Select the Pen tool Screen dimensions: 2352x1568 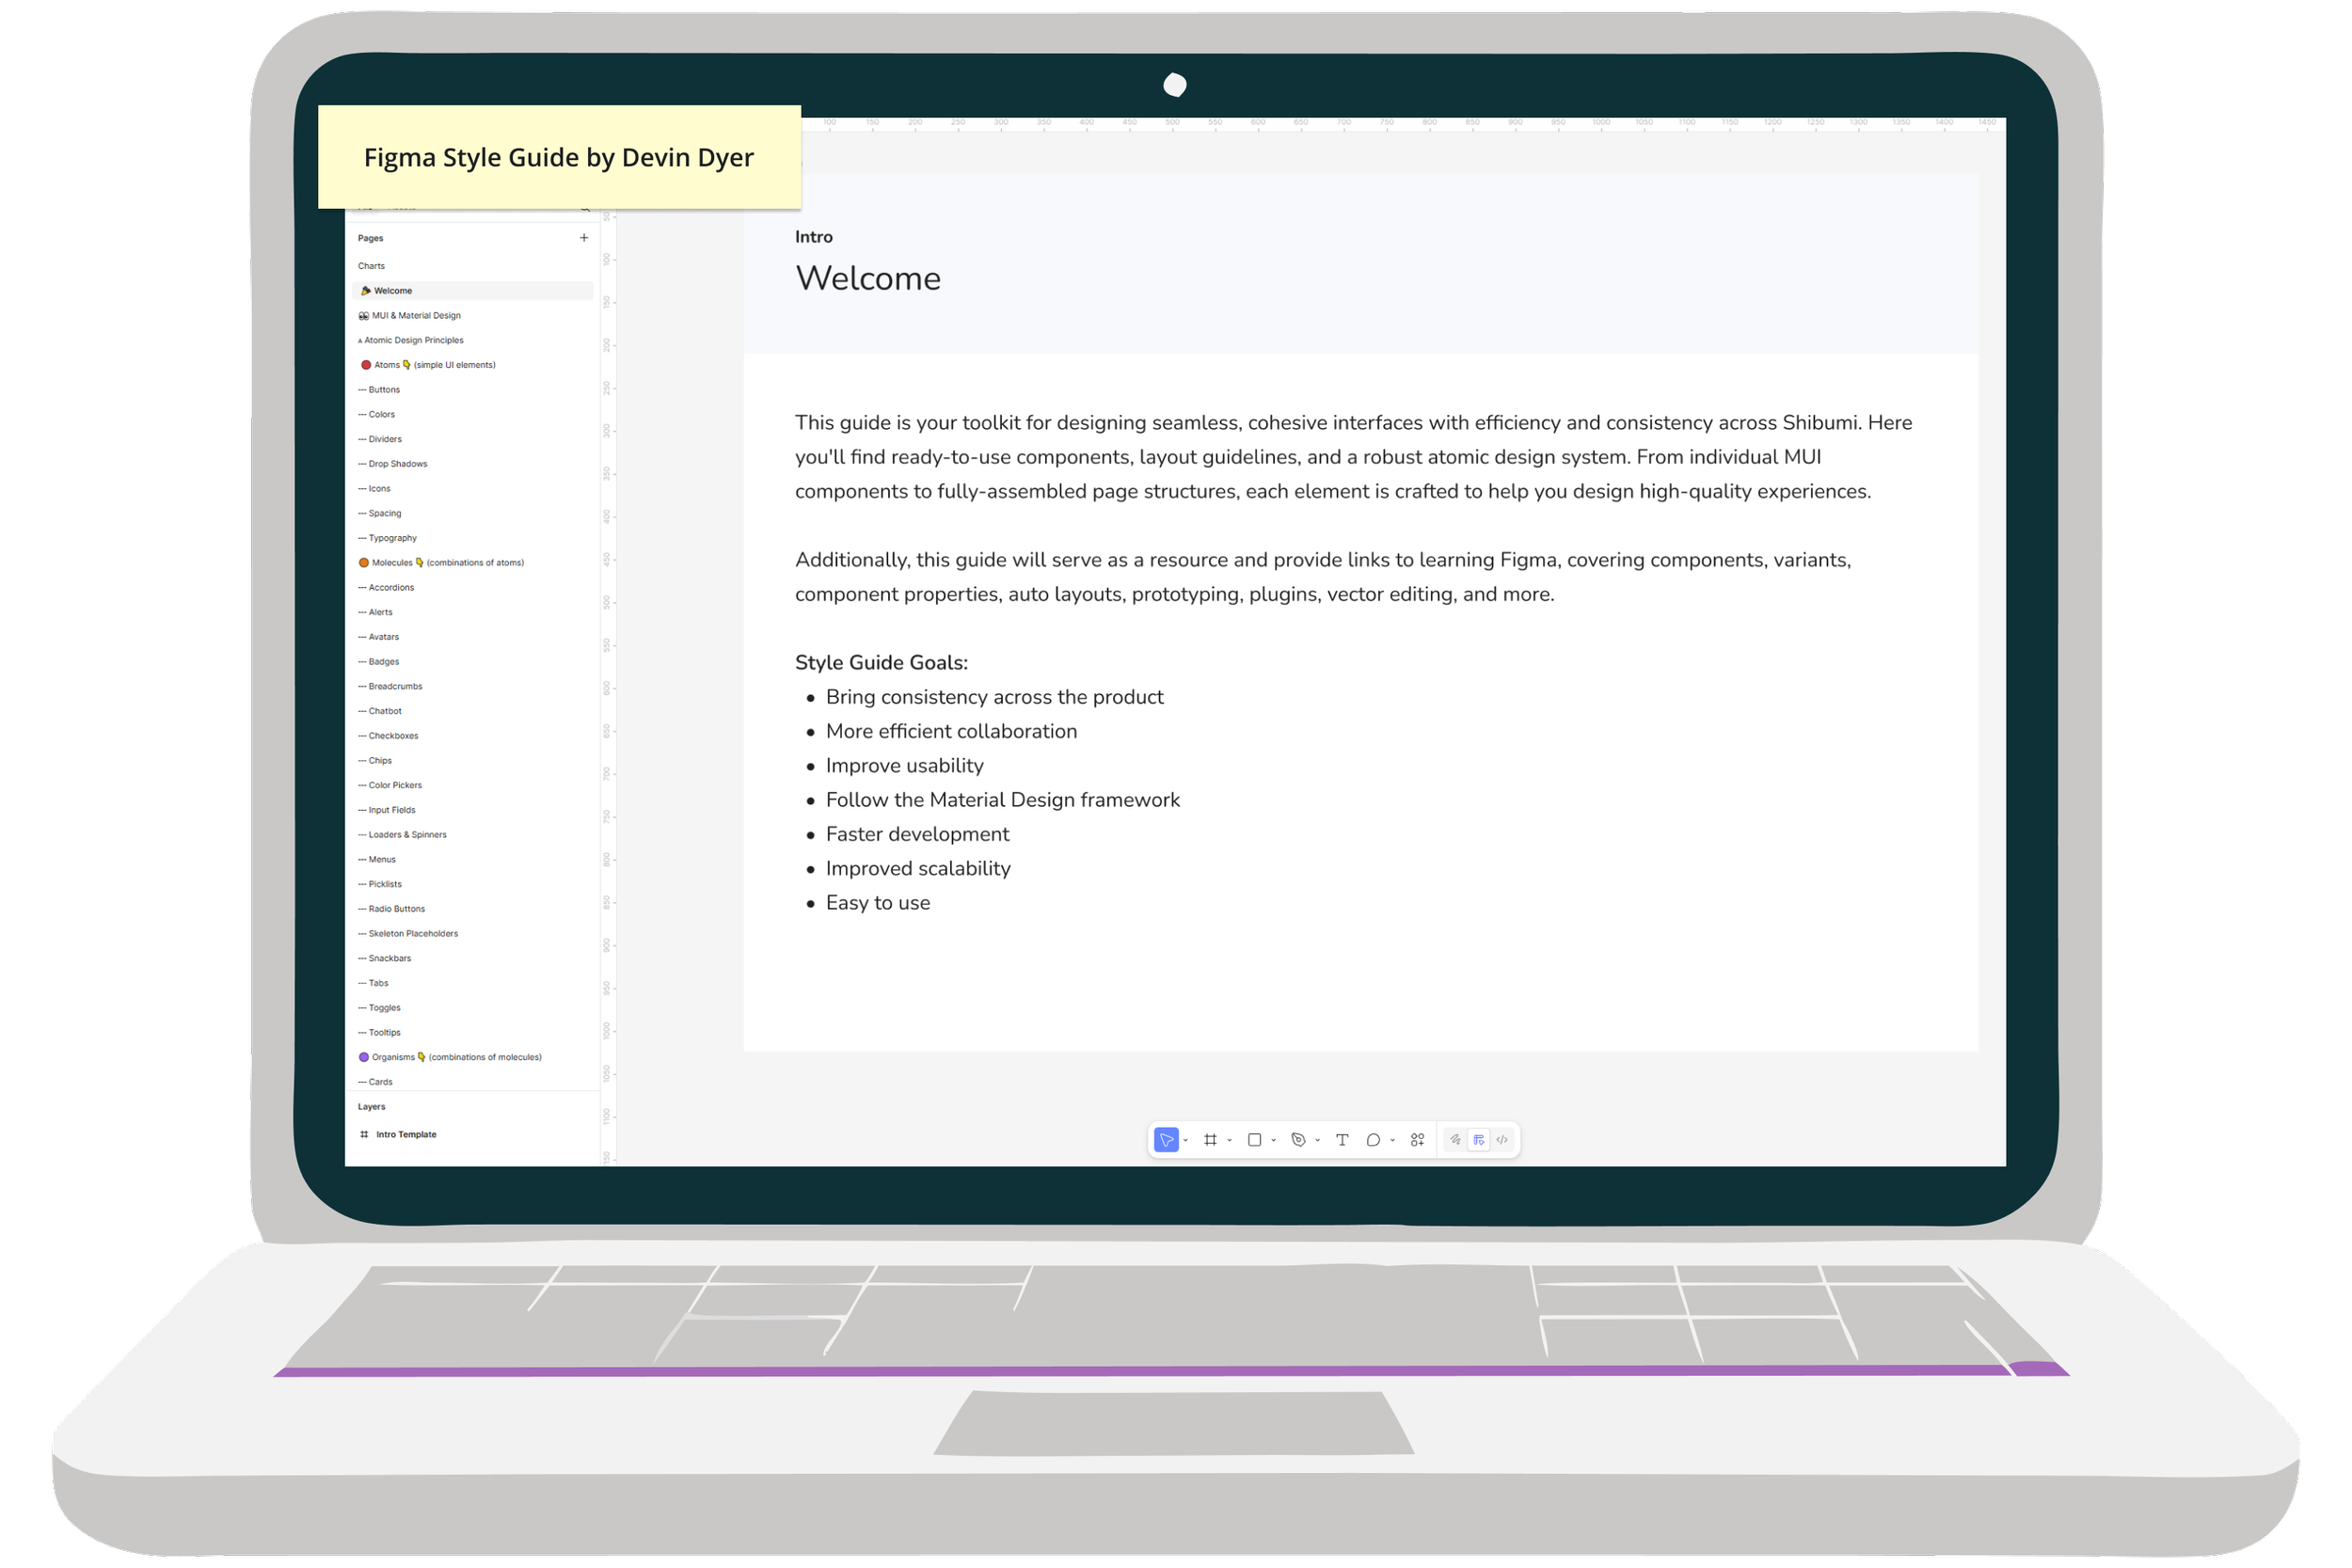[x=1300, y=1140]
